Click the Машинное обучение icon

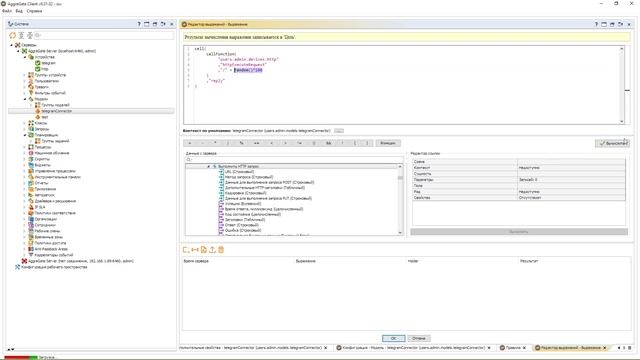pos(31,153)
